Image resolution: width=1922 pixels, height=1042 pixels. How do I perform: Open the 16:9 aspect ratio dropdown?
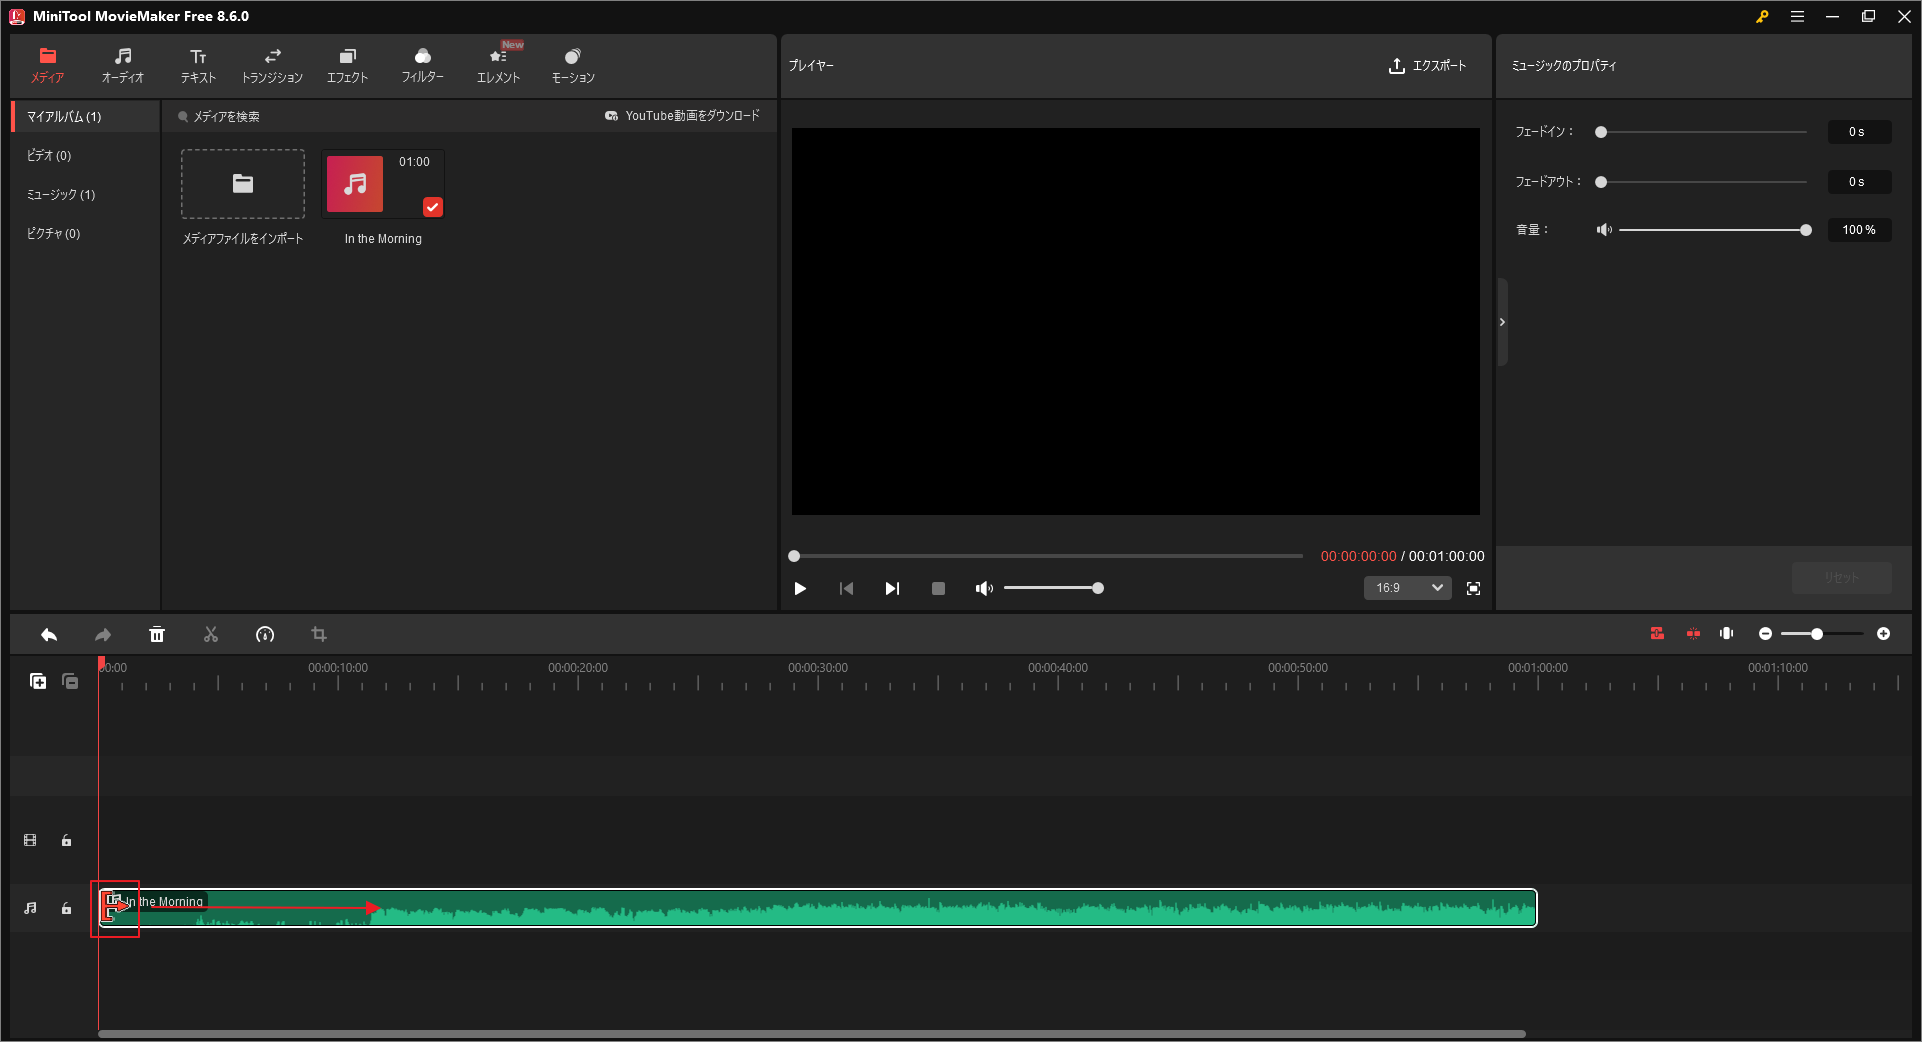1407,588
